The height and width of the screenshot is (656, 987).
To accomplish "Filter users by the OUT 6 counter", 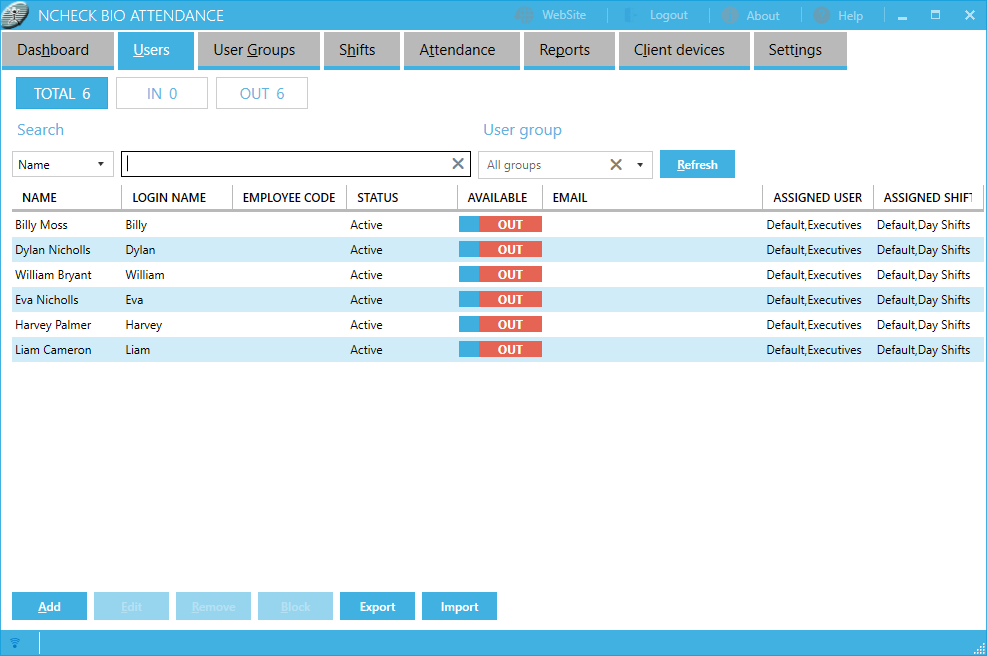I will click(x=262, y=94).
